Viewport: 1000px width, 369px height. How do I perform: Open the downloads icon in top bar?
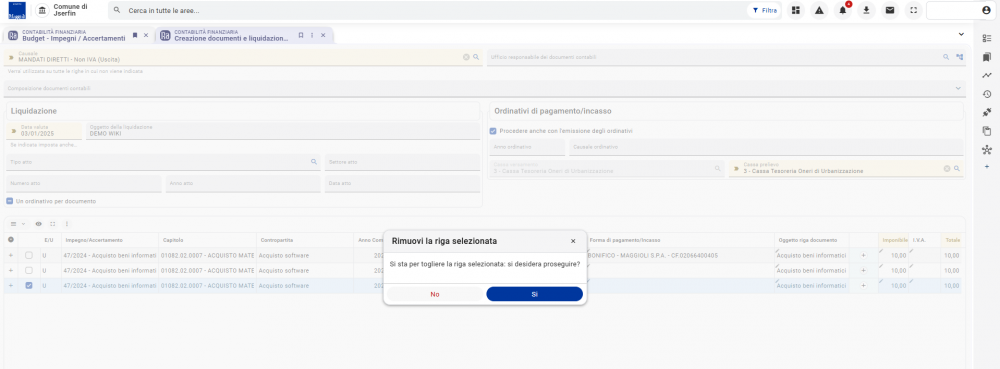(x=866, y=10)
